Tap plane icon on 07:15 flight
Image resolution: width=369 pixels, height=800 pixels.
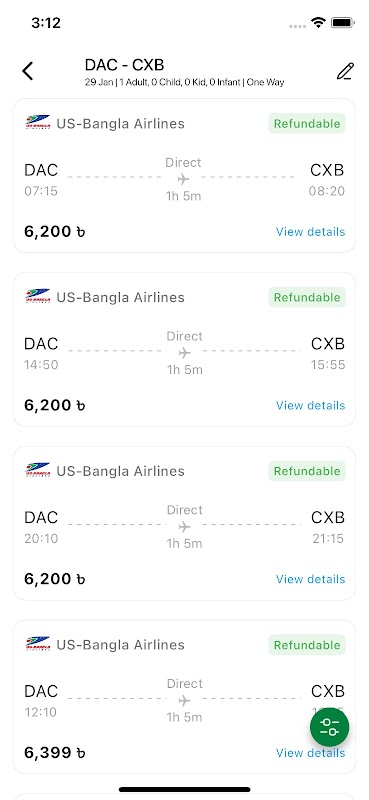pos(183,179)
